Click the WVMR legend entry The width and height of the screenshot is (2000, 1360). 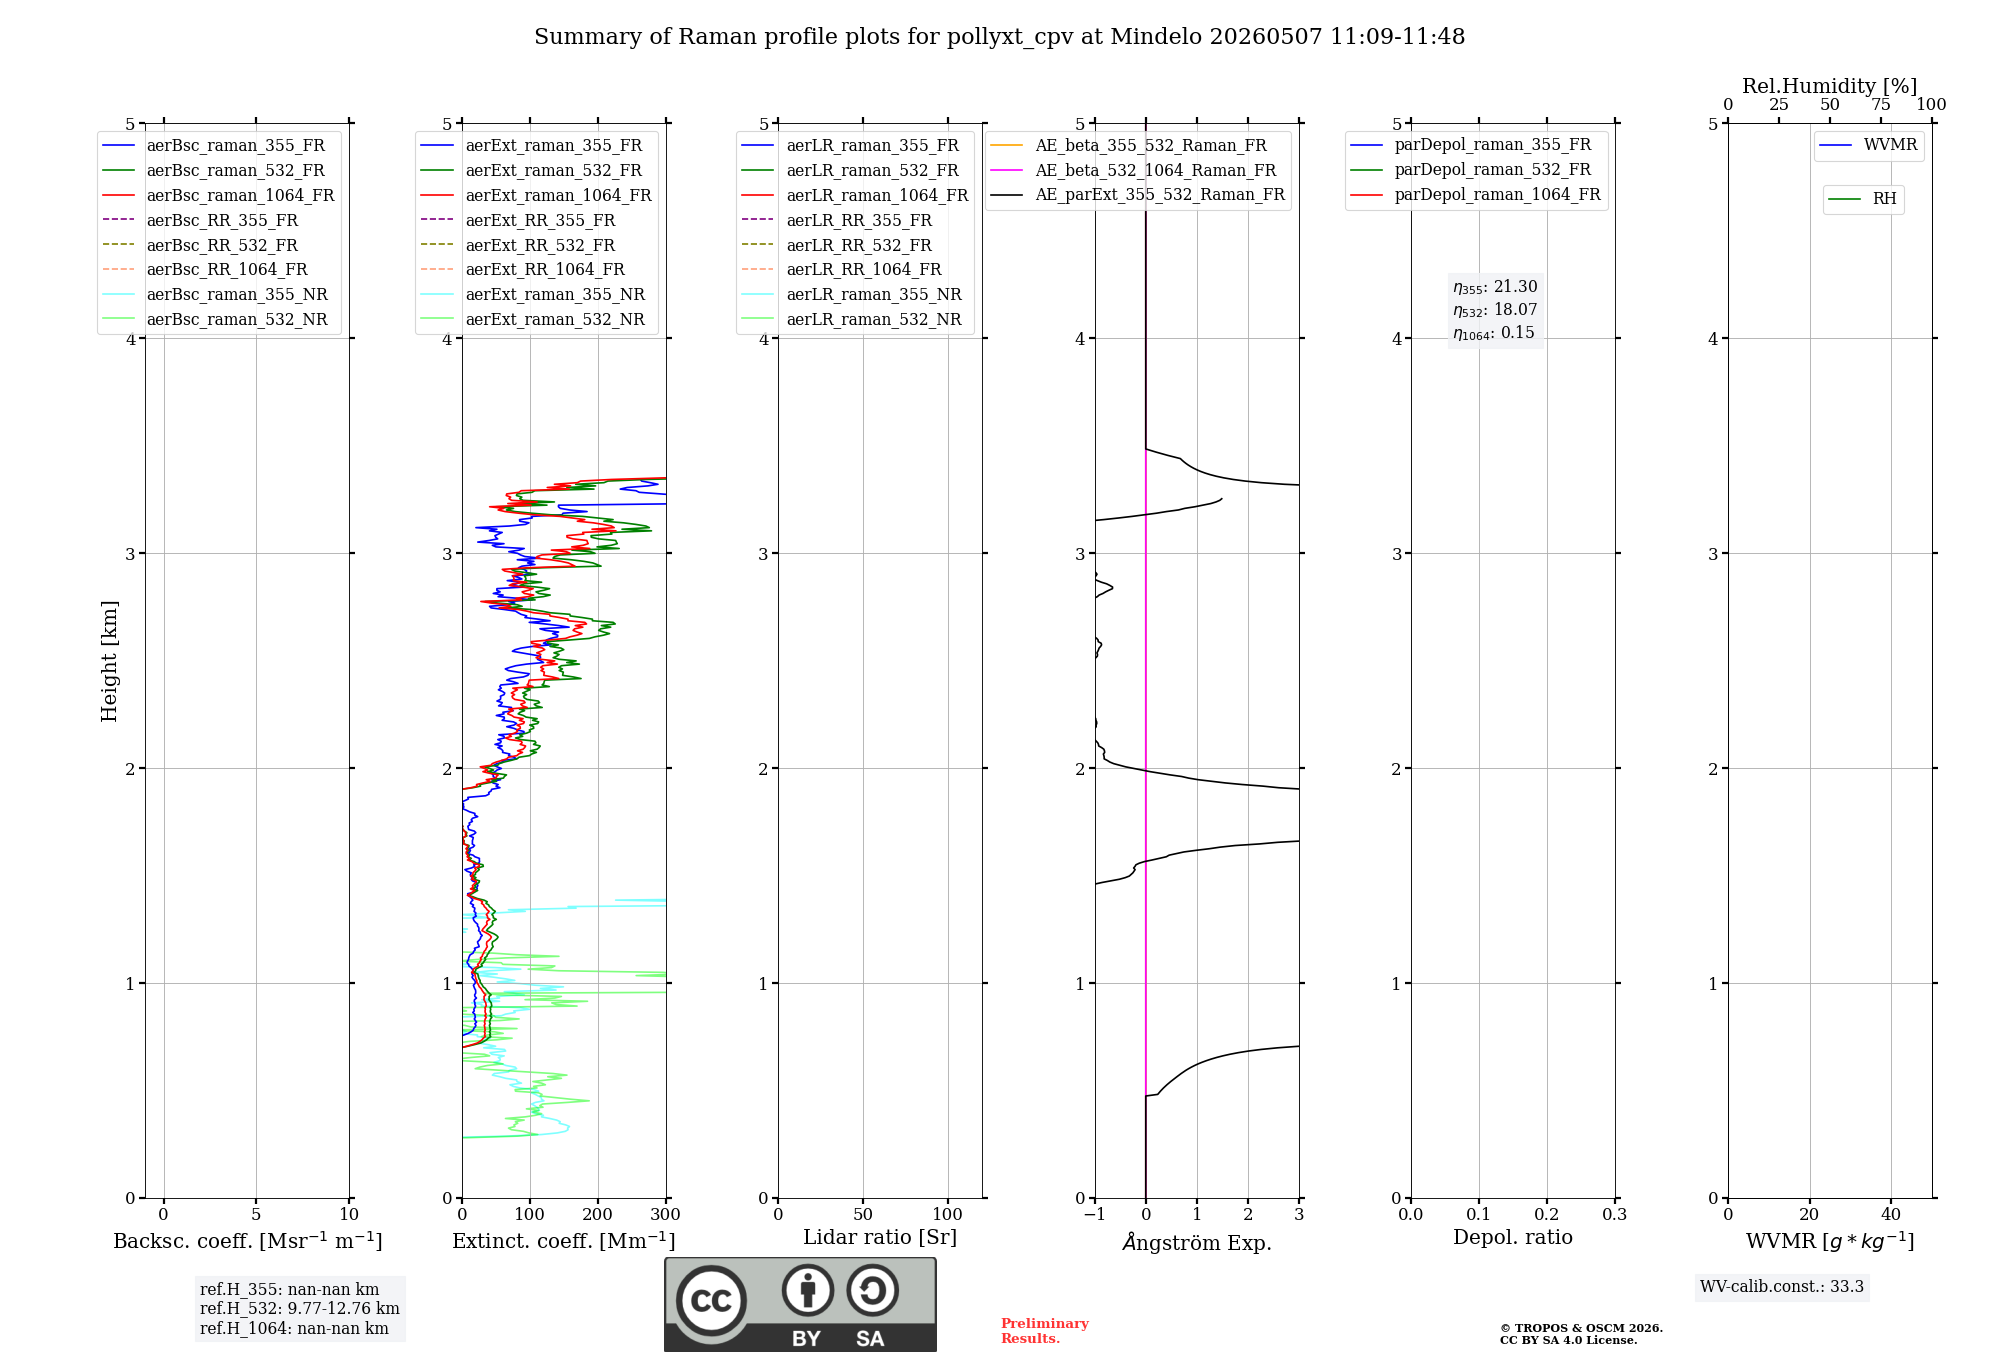click(1869, 145)
